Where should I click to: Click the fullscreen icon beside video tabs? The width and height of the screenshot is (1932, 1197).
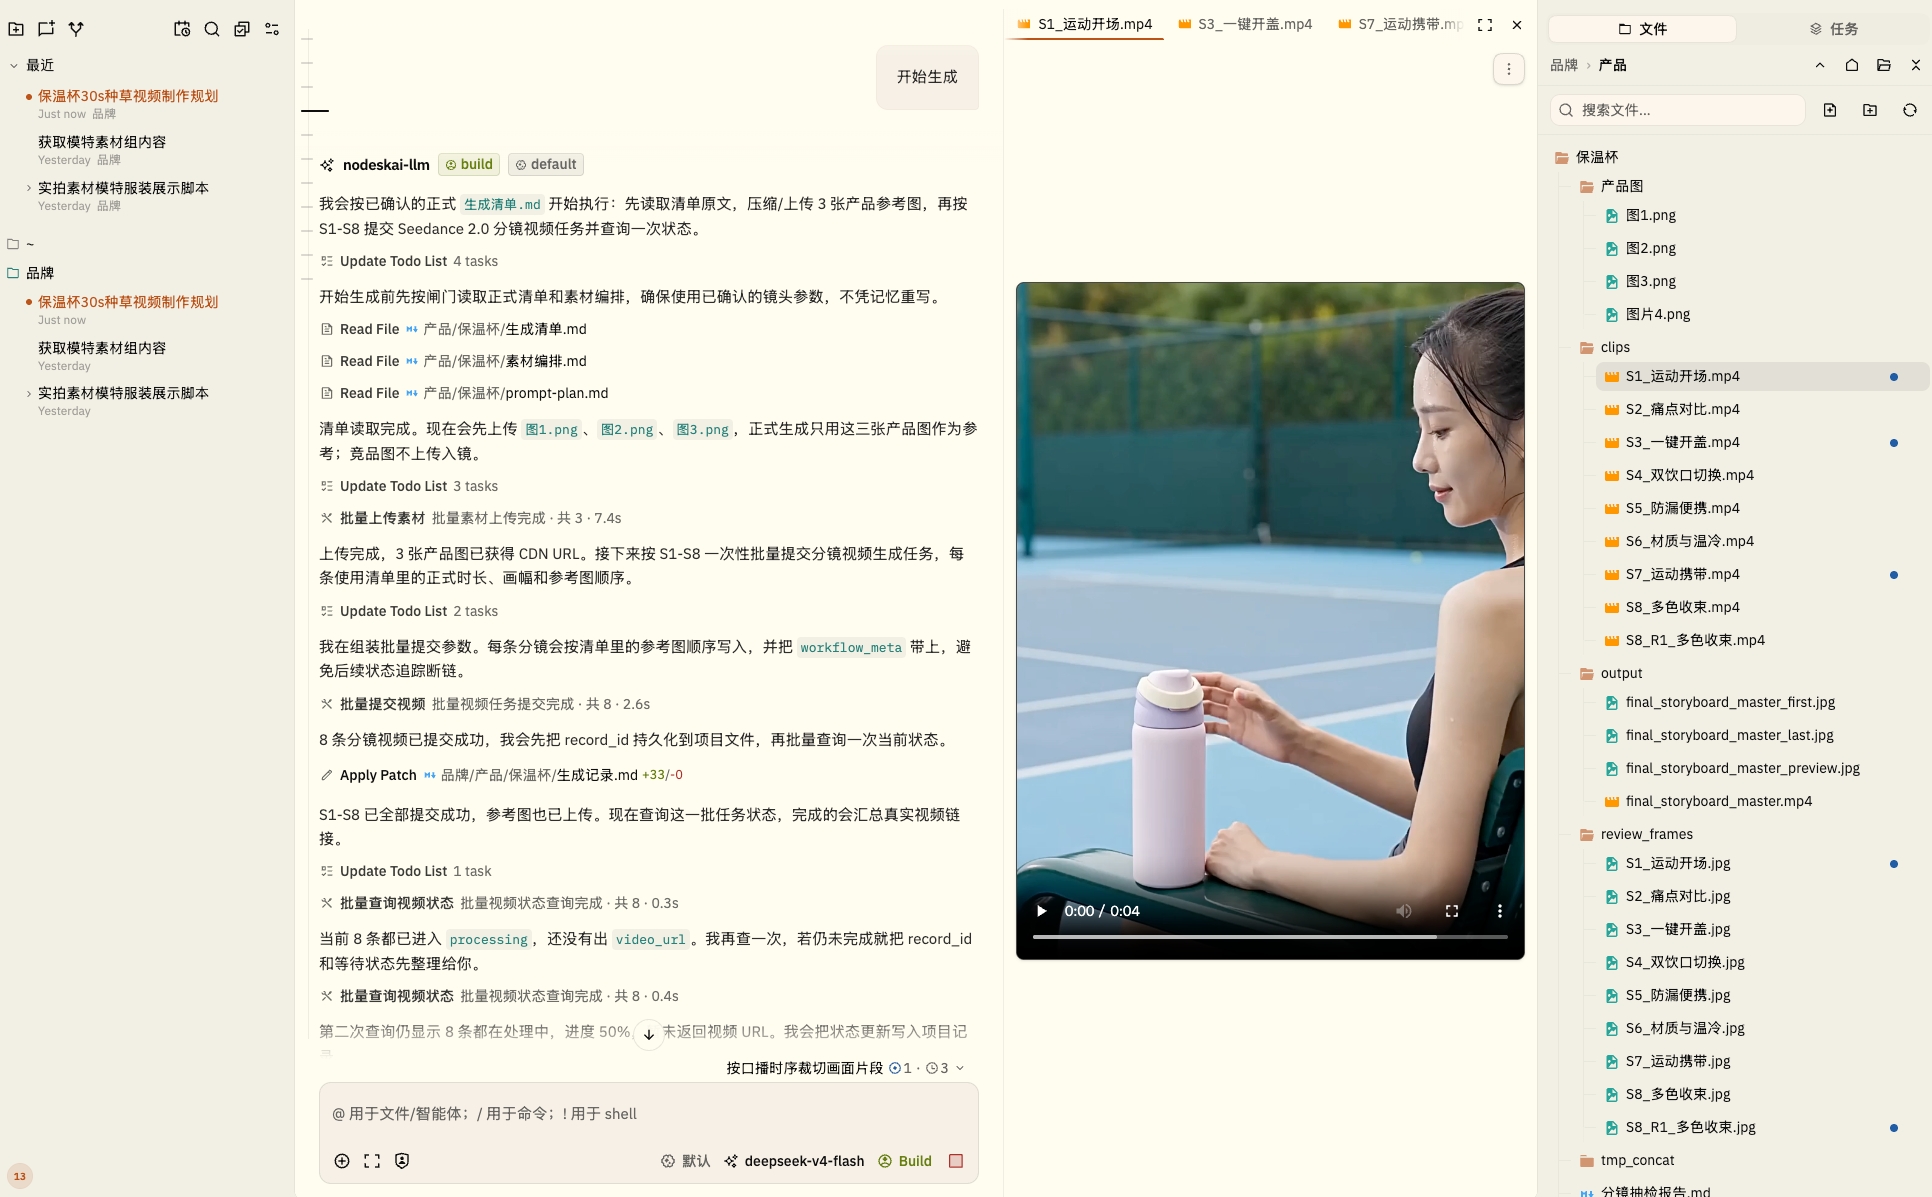1485,25
